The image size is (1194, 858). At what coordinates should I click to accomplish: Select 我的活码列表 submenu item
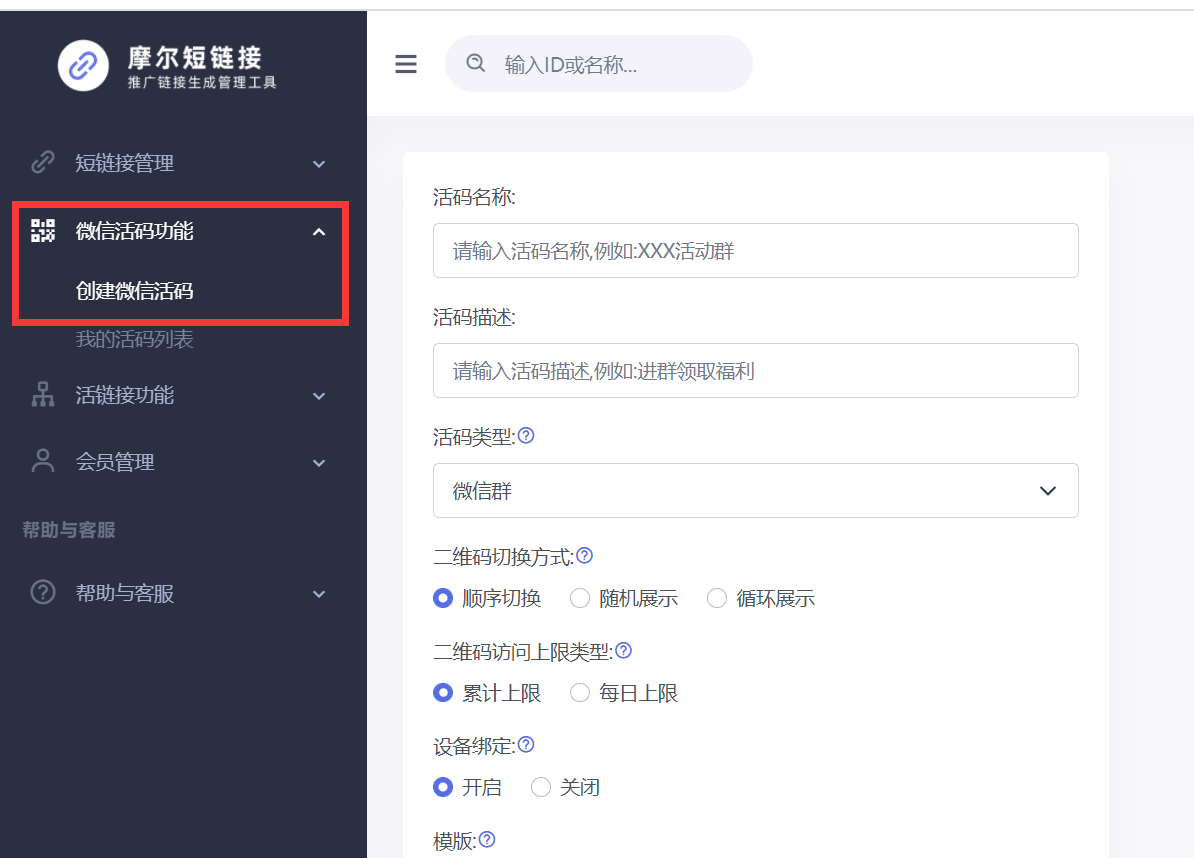click(135, 339)
